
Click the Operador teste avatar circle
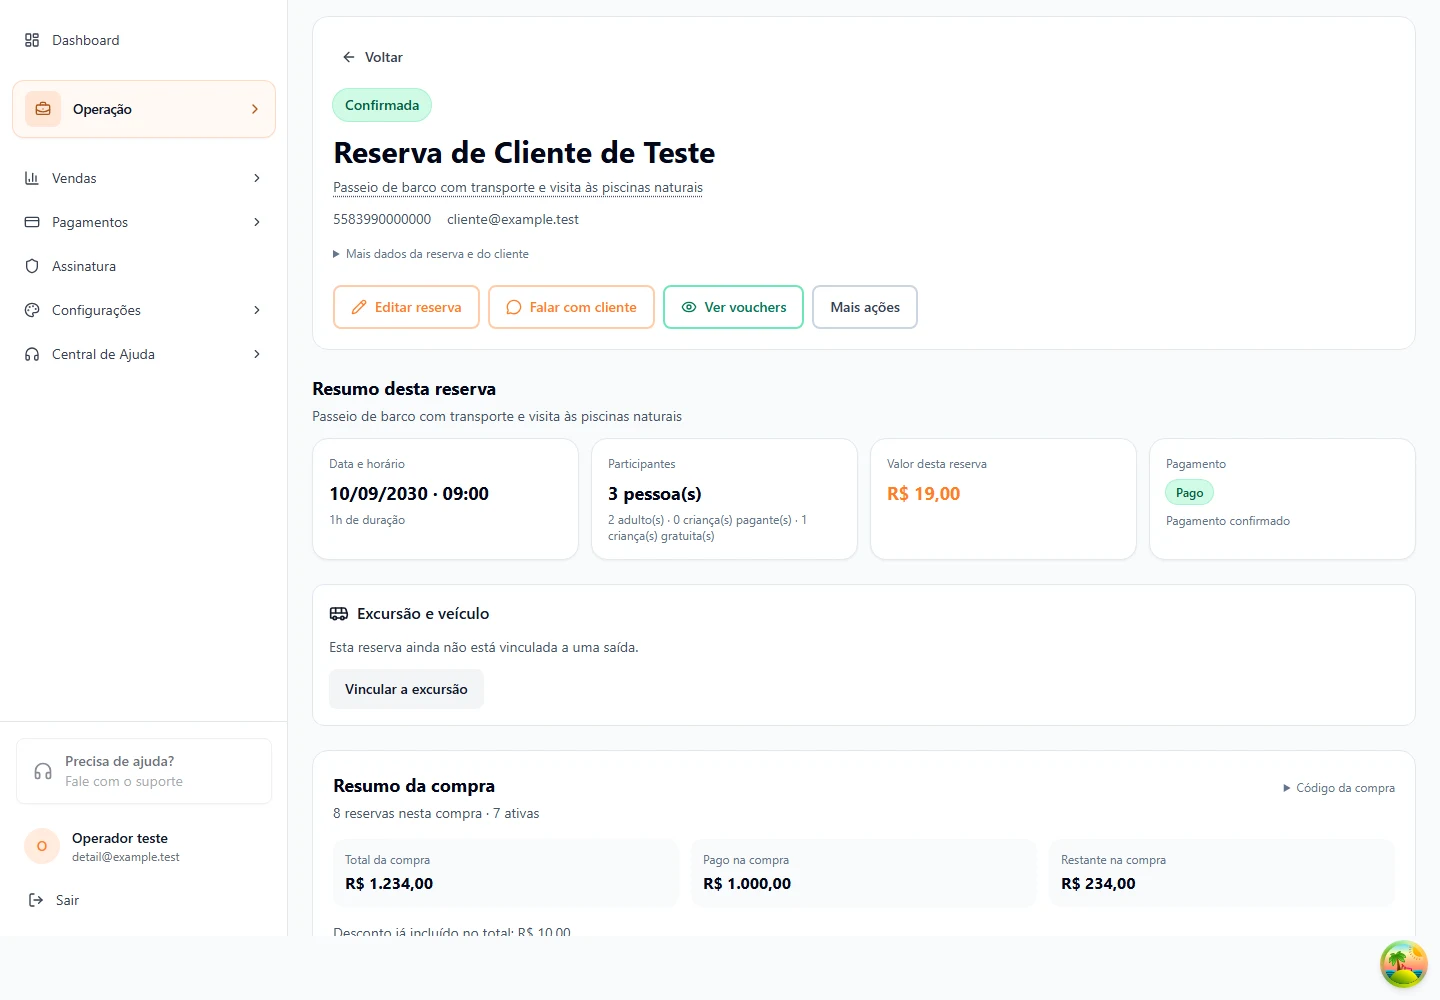pos(42,846)
